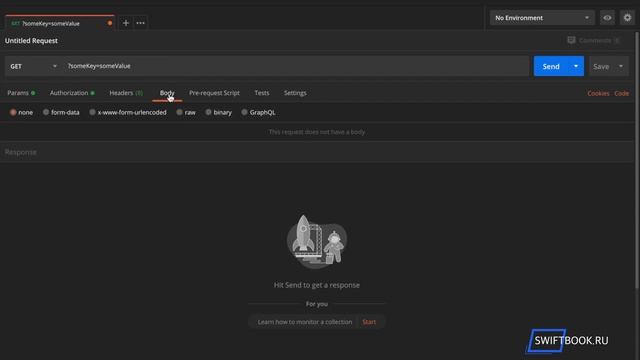Expand the Save button arrow options
640x360 pixels.
pyautogui.click(x=621, y=66)
